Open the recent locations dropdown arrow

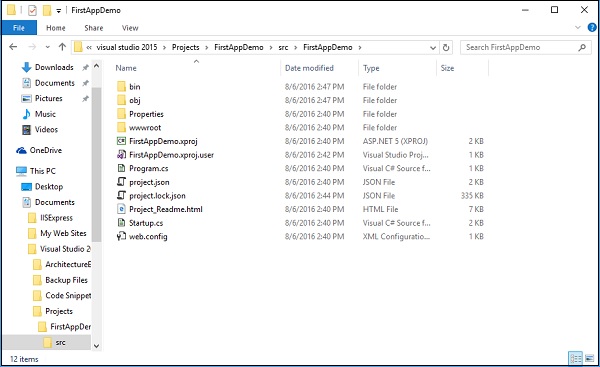[x=47, y=47]
